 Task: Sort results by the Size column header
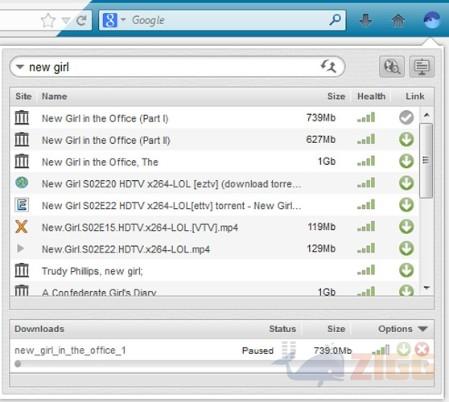(x=336, y=97)
